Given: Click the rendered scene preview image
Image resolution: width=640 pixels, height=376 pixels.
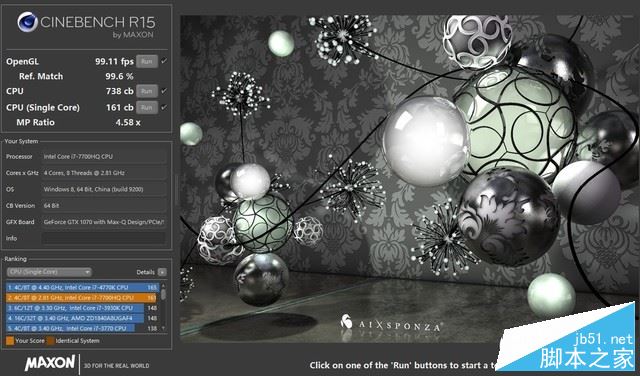Looking at the screenshot, I should [x=408, y=179].
